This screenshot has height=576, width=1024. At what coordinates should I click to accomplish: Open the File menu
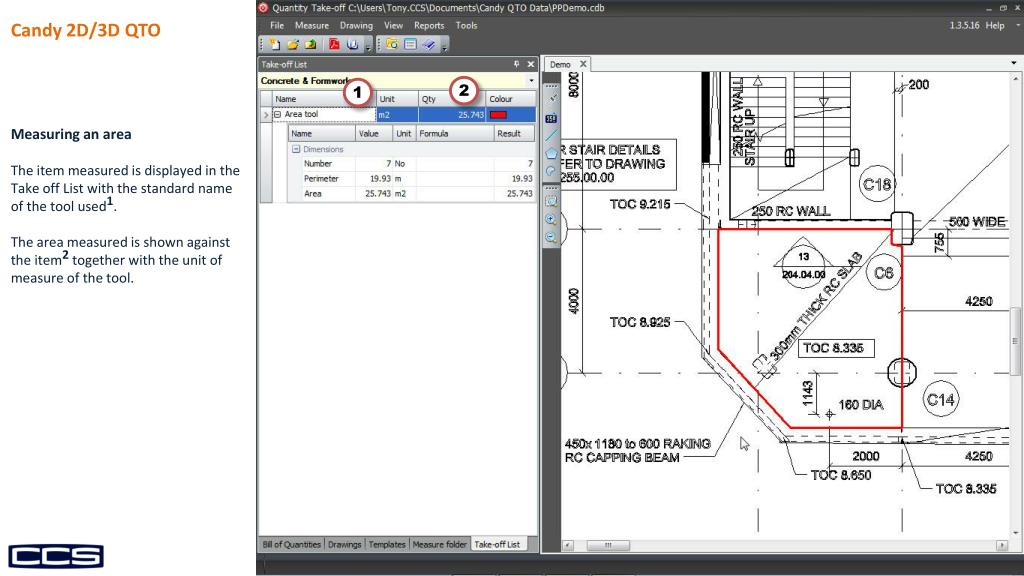point(277,25)
